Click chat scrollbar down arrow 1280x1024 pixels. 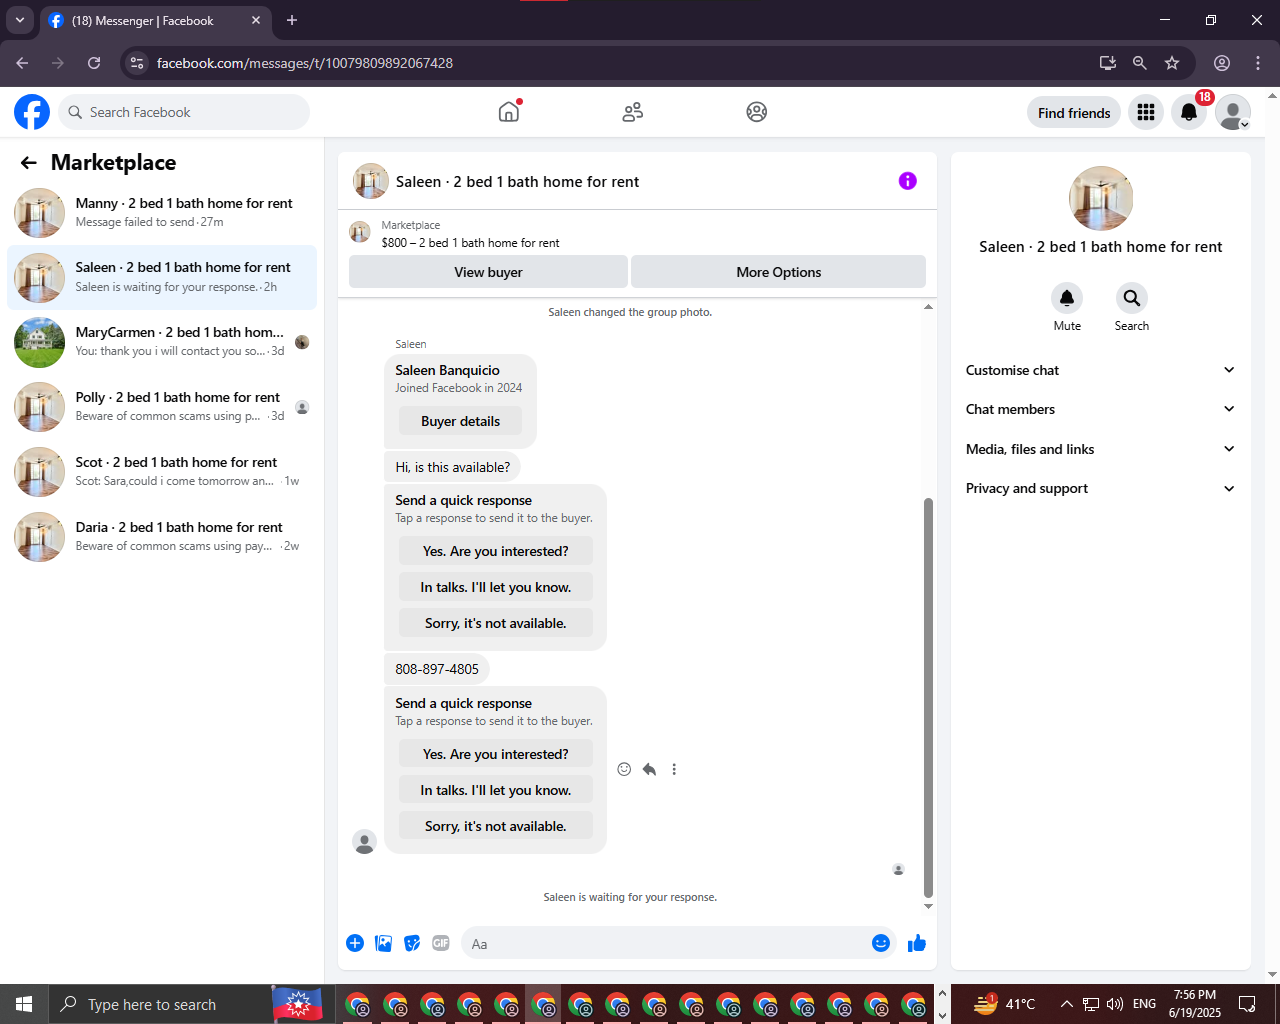pos(928,907)
